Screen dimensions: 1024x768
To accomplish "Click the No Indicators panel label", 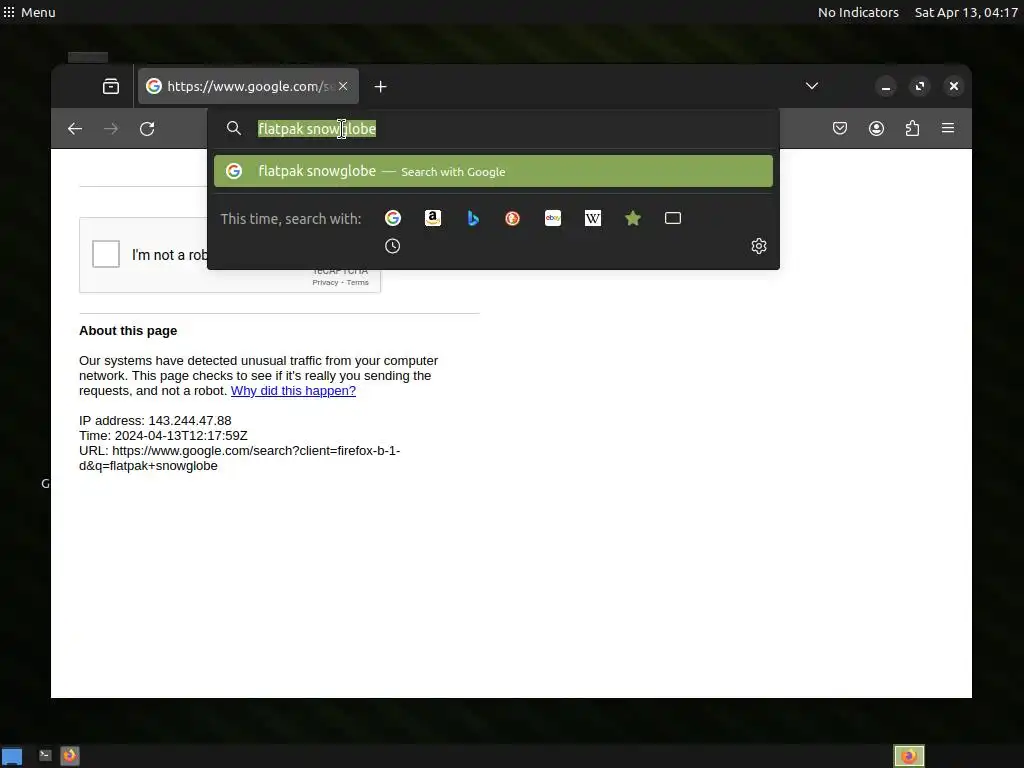I will (858, 12).
